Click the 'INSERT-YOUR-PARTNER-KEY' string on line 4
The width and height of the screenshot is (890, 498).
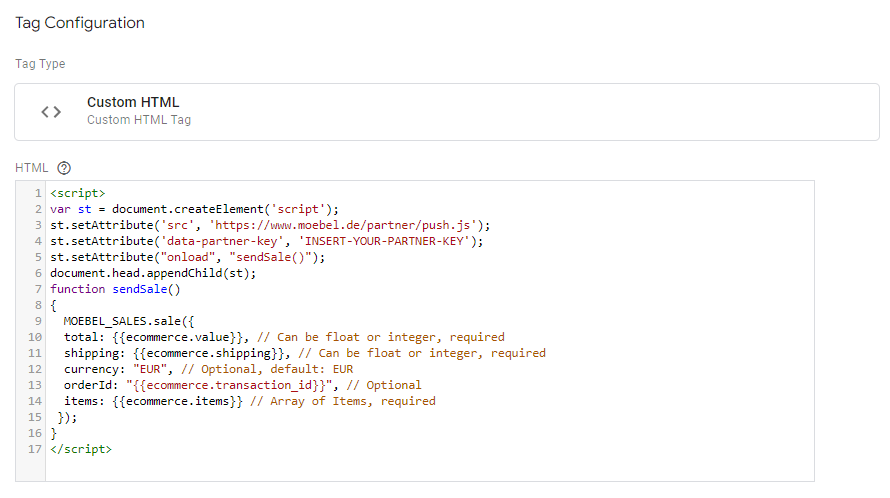[x=387, y=241]
